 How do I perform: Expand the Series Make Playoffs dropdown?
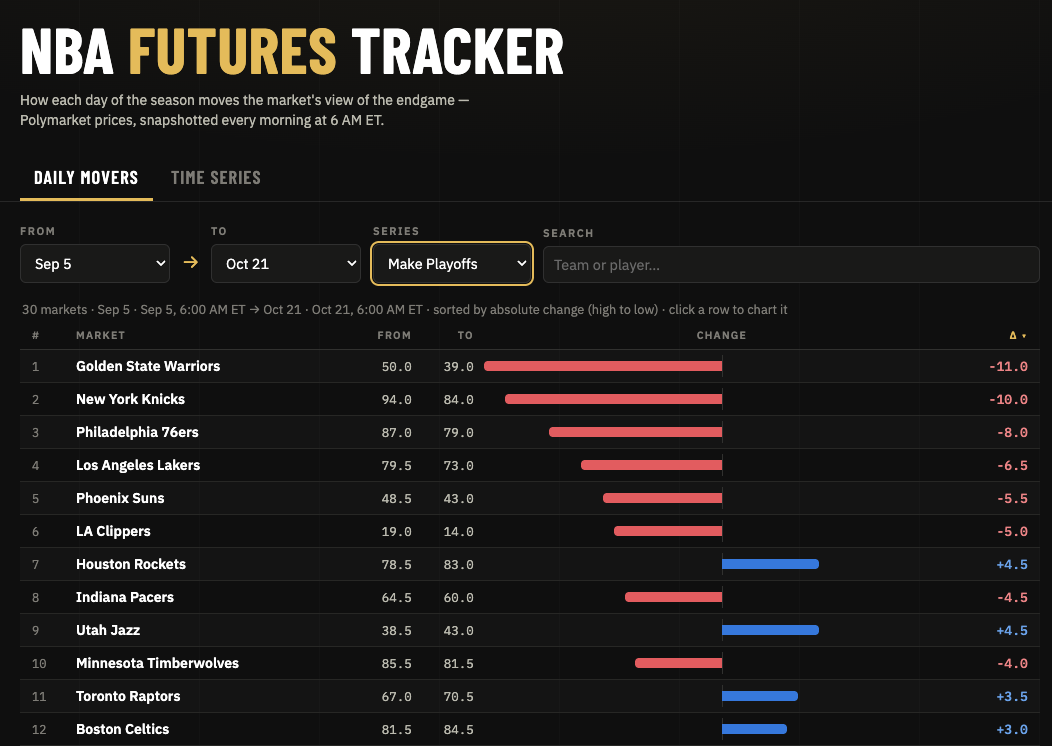[x=452, y=264]
